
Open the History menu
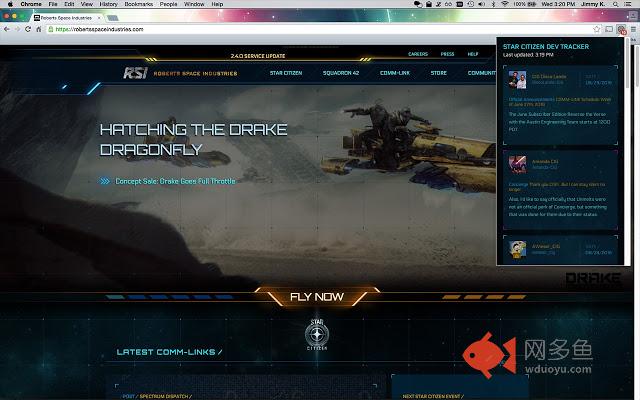click(x=108, y=4)
